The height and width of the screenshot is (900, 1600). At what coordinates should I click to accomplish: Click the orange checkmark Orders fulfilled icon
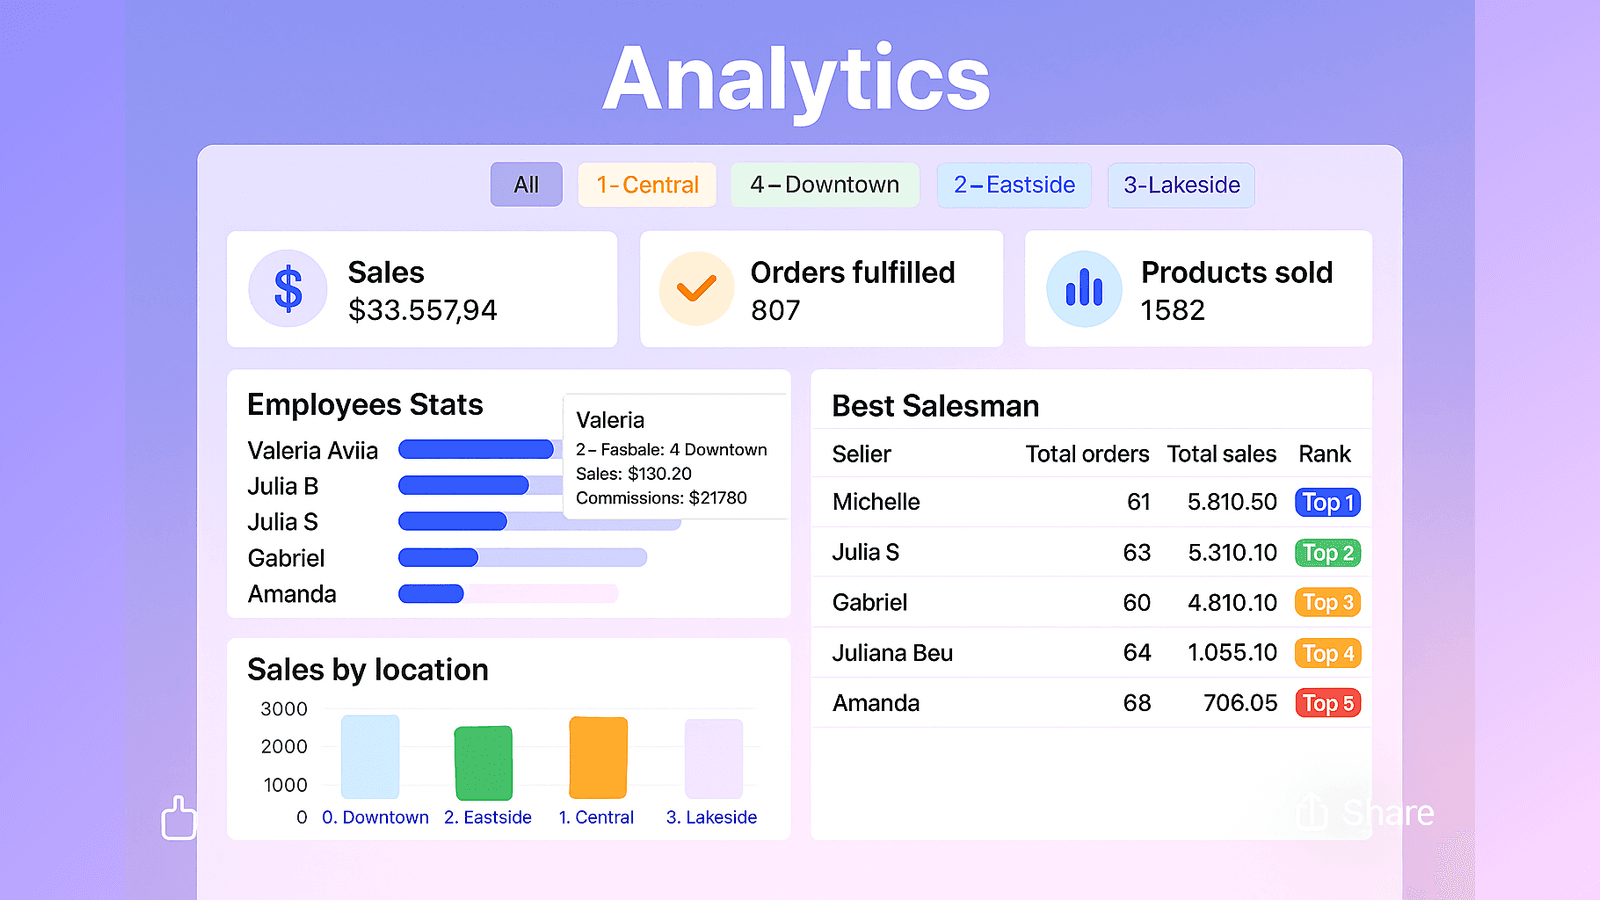pos(697,289)
